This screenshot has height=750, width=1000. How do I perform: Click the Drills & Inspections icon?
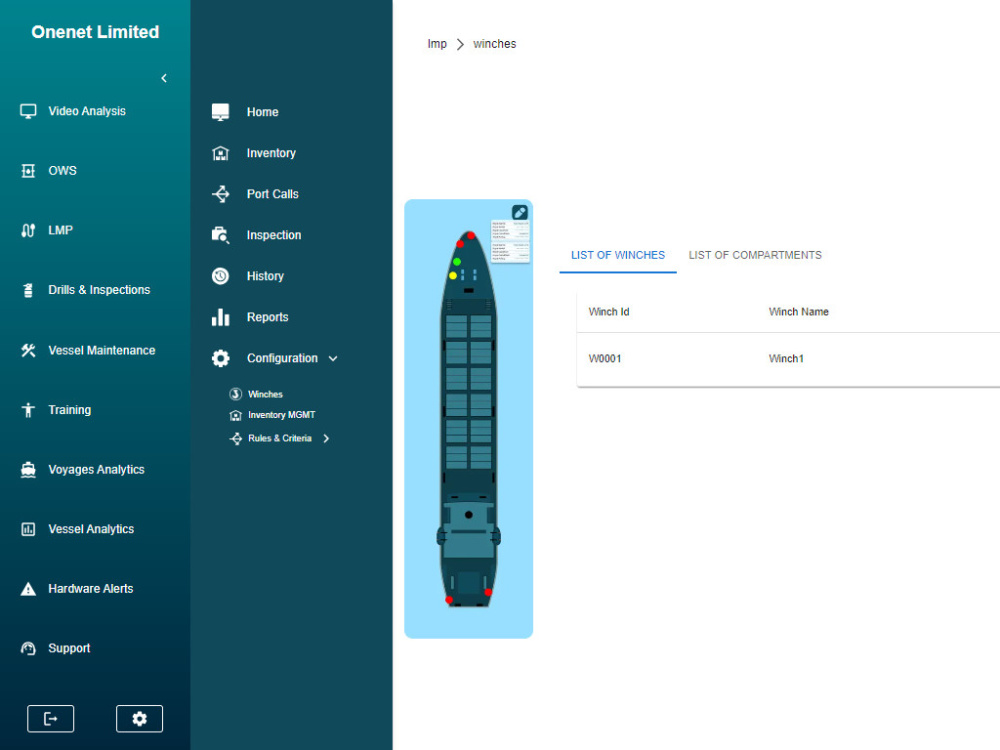[x=28, y=290]
